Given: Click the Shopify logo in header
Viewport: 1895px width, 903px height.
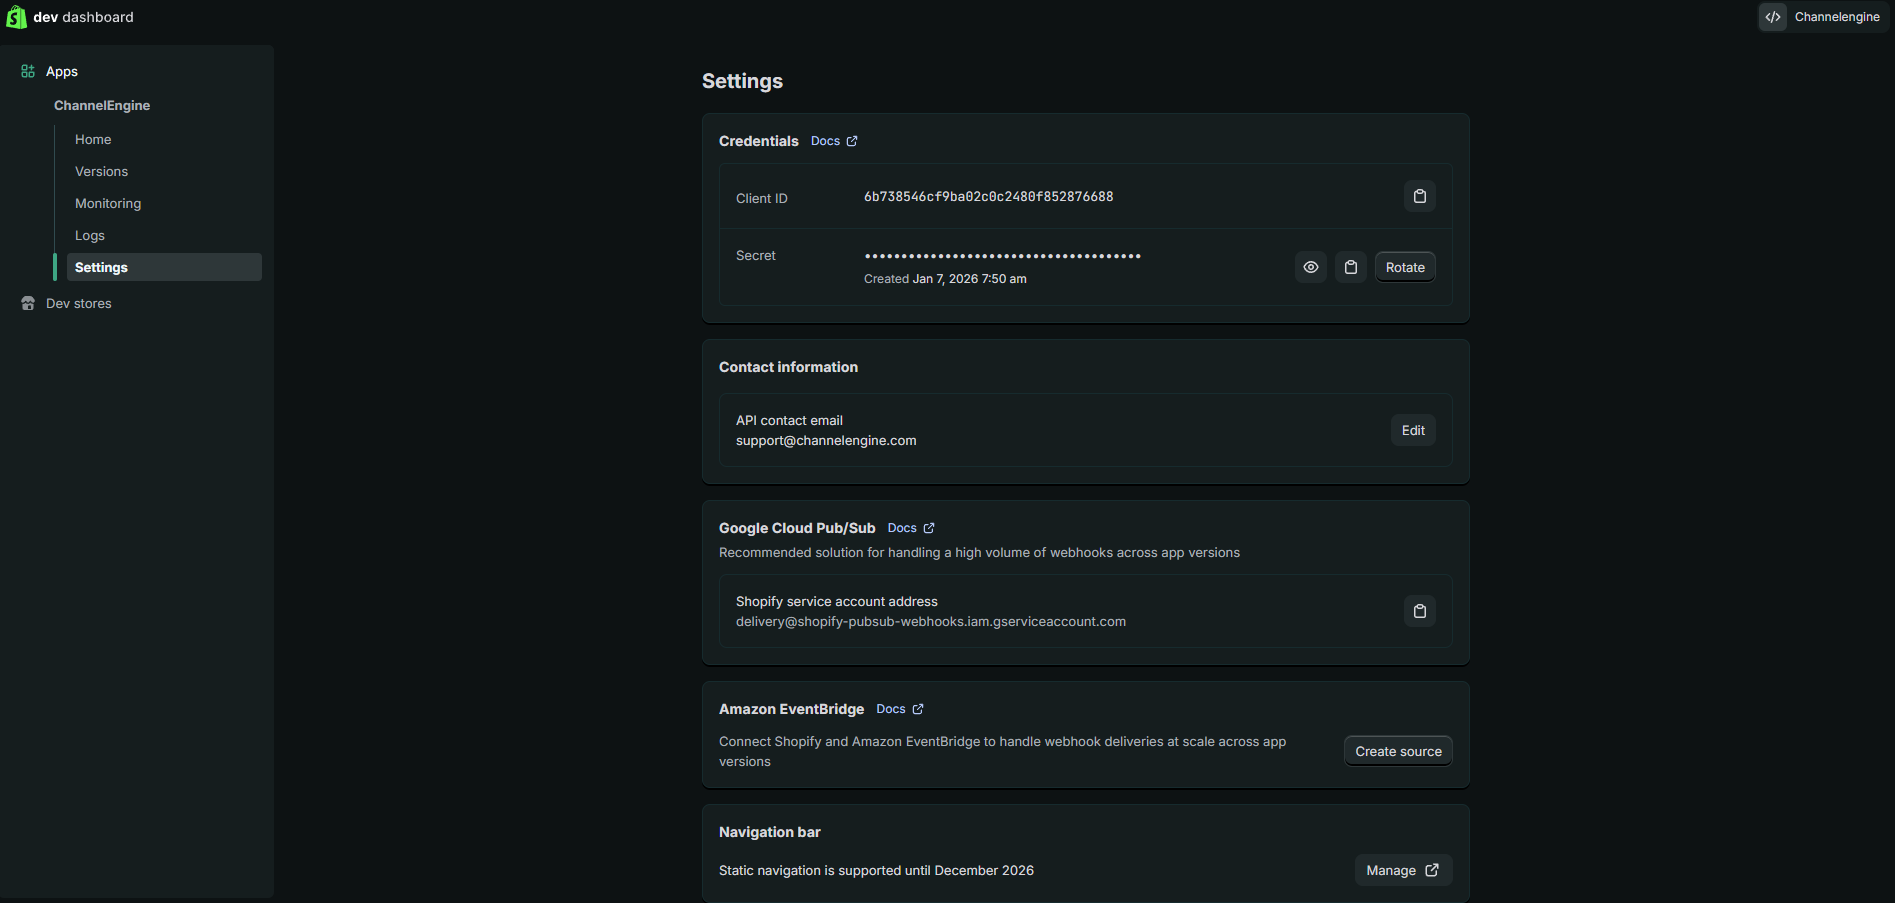Looking at the screenshot, I should click(16, 17).
